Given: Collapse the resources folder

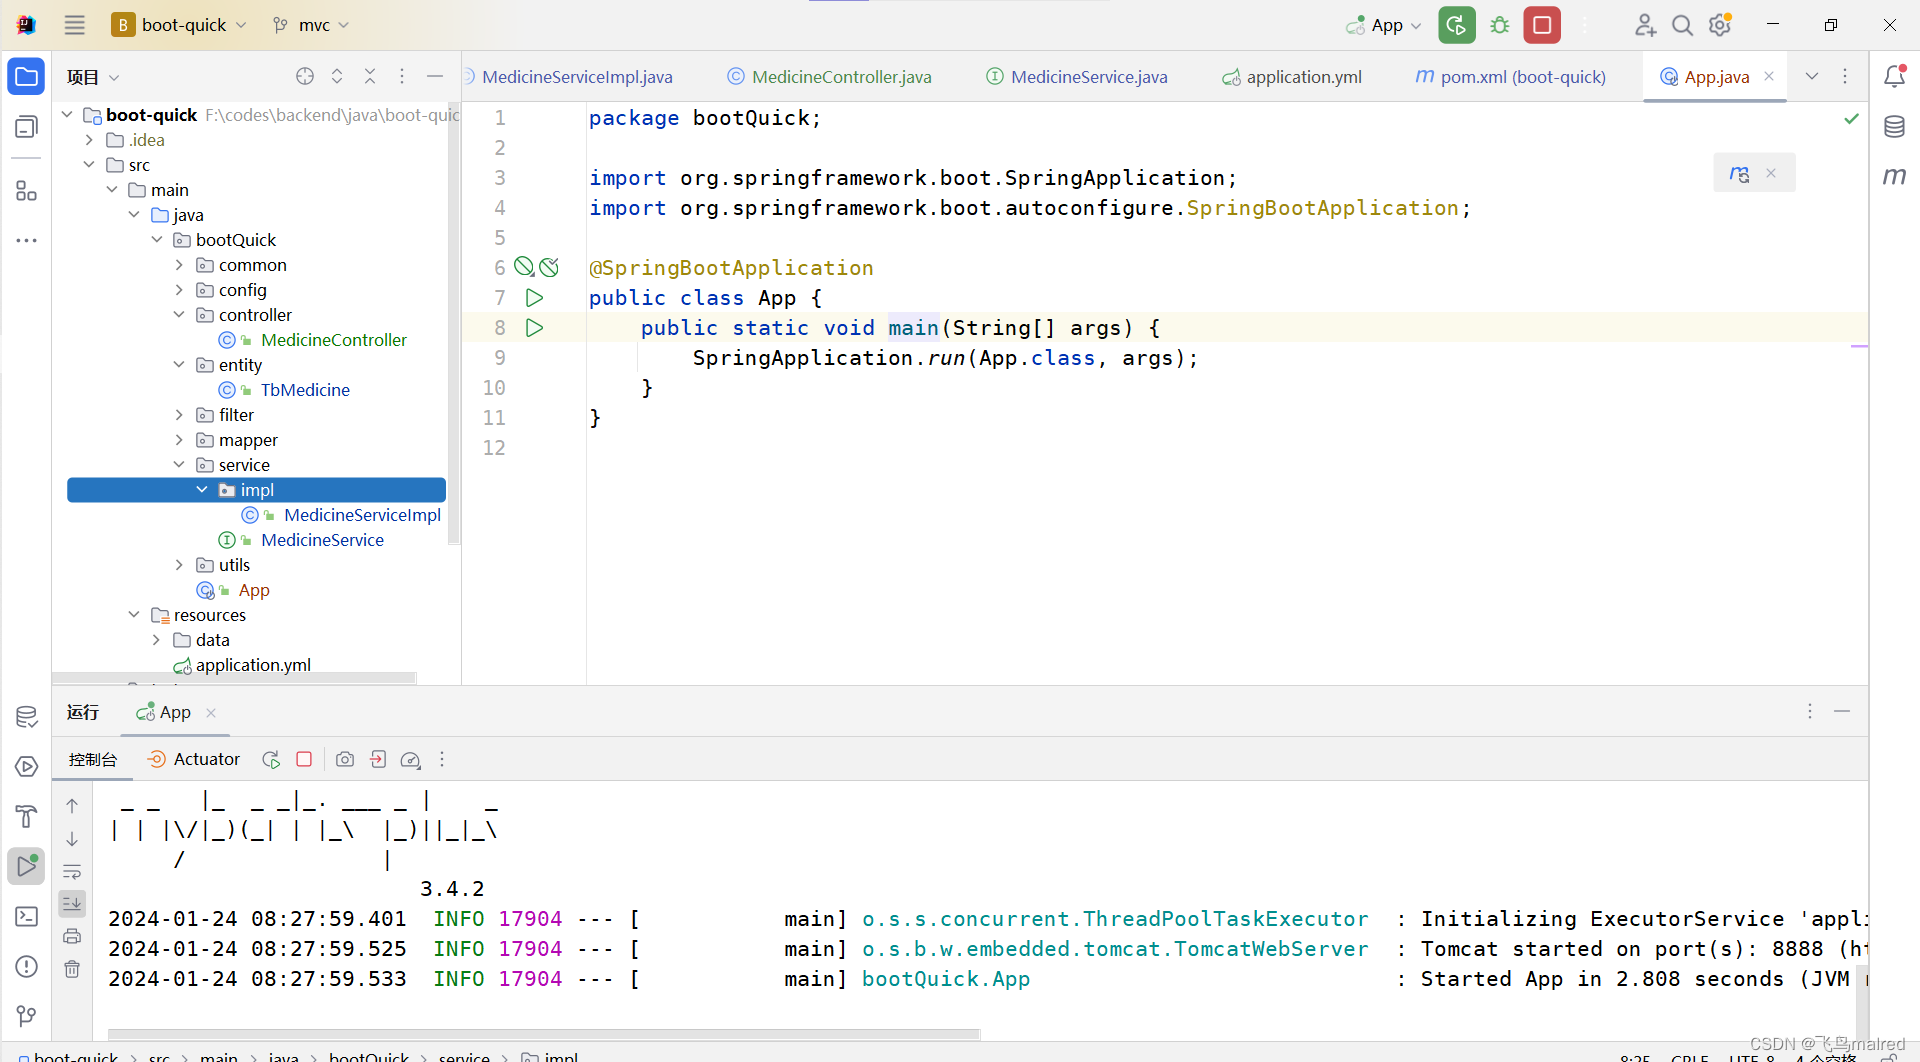Looking at the screenshot, I should click(134, 615).
